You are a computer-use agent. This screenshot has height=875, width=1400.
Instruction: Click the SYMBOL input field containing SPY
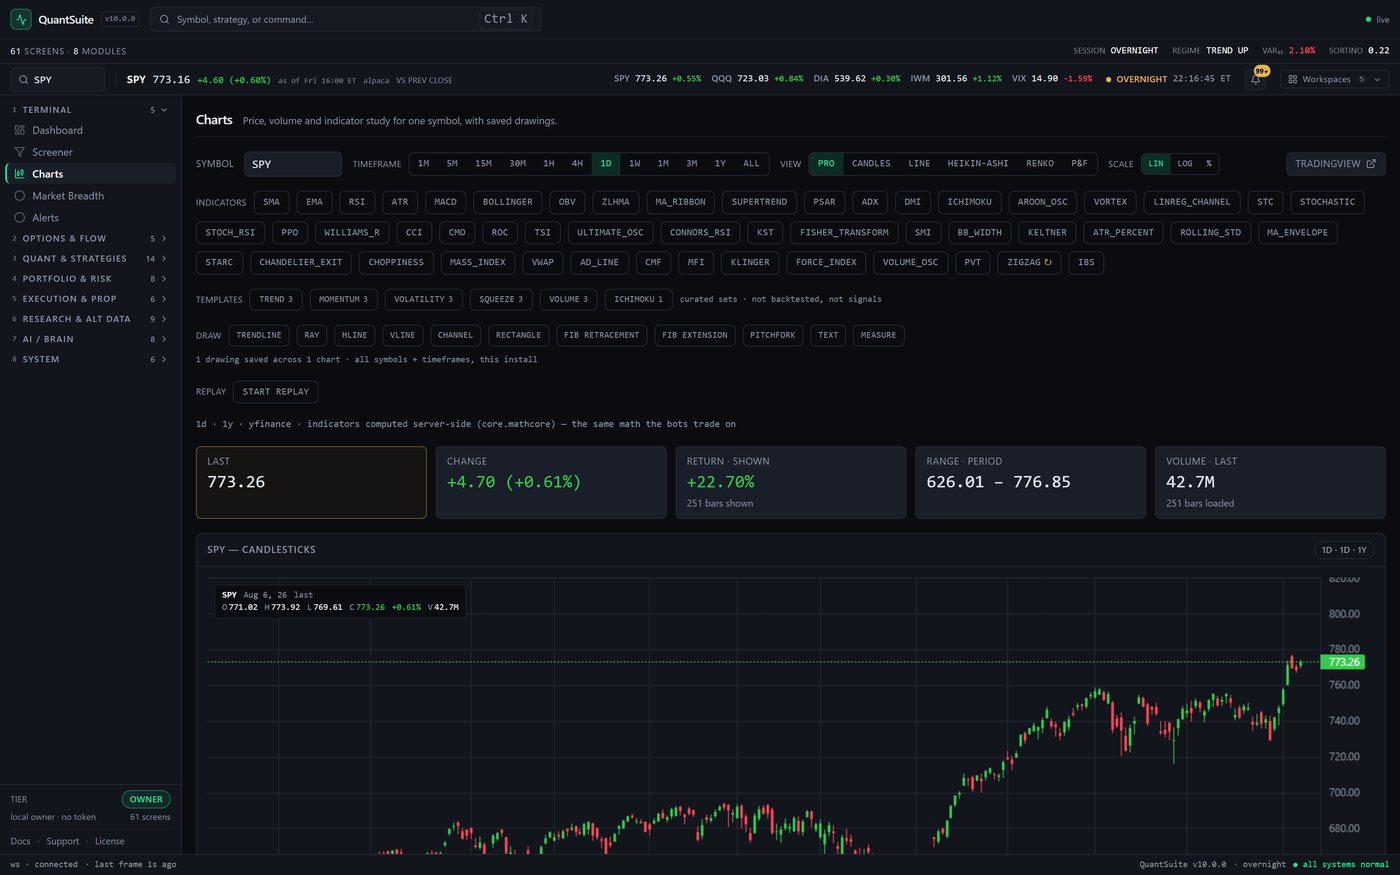[x=292, y=164]
